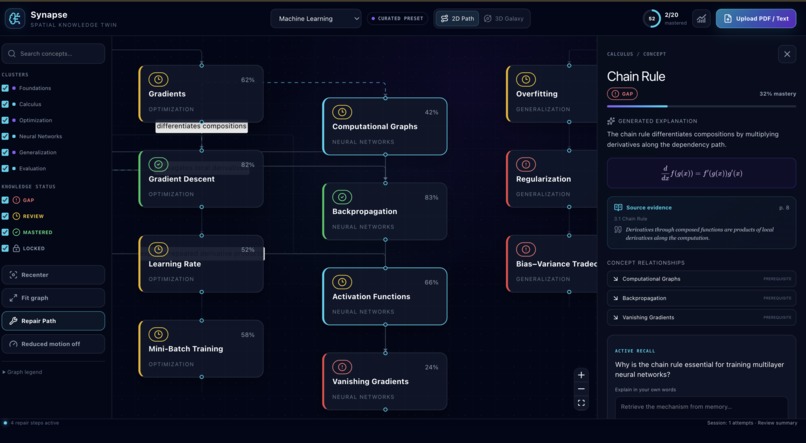Click the arrow icon beside Computational Graphs relationship

tap(615, 279)
